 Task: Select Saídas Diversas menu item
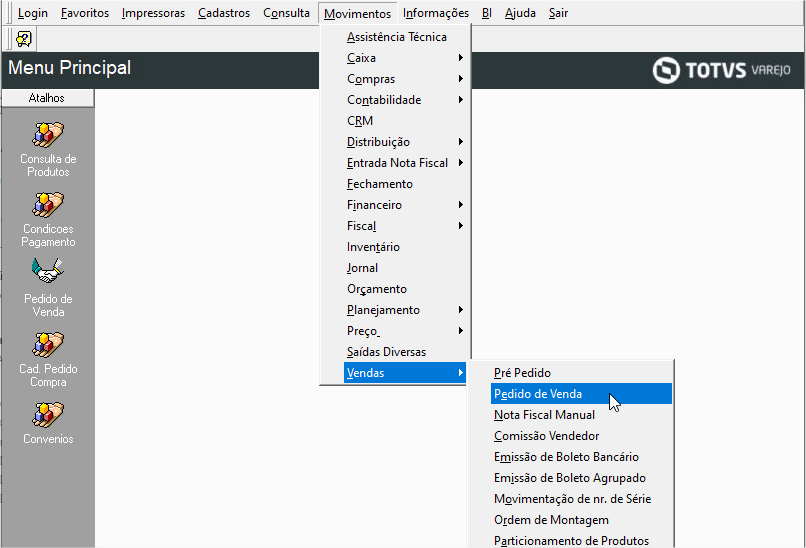[x=405, y=352]
